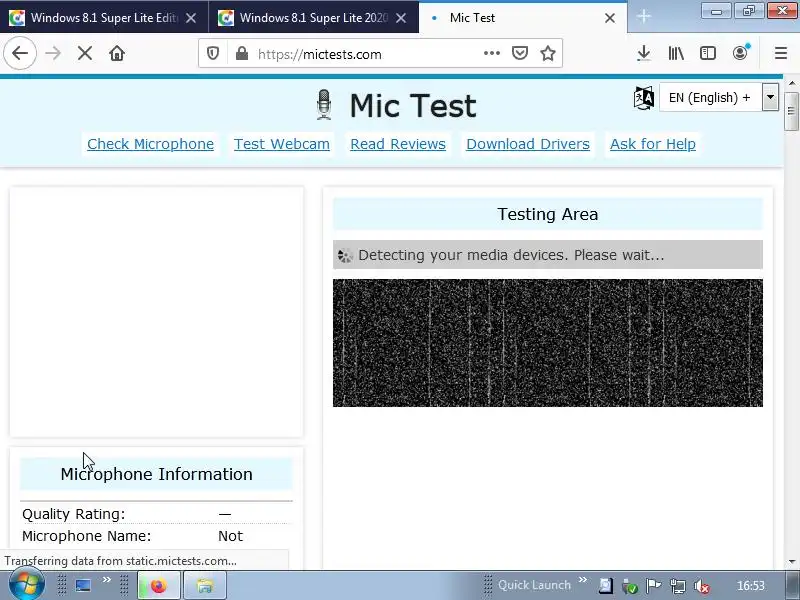This screenshot has width=800, height=600.
Task: Close the Mic Test tab
Action: (x=610, y=18)
